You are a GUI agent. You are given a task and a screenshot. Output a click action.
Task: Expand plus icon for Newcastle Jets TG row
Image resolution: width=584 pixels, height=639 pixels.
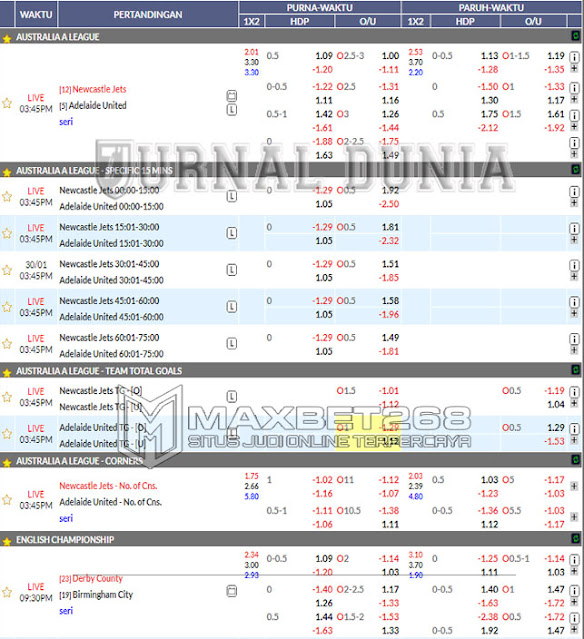574,403
